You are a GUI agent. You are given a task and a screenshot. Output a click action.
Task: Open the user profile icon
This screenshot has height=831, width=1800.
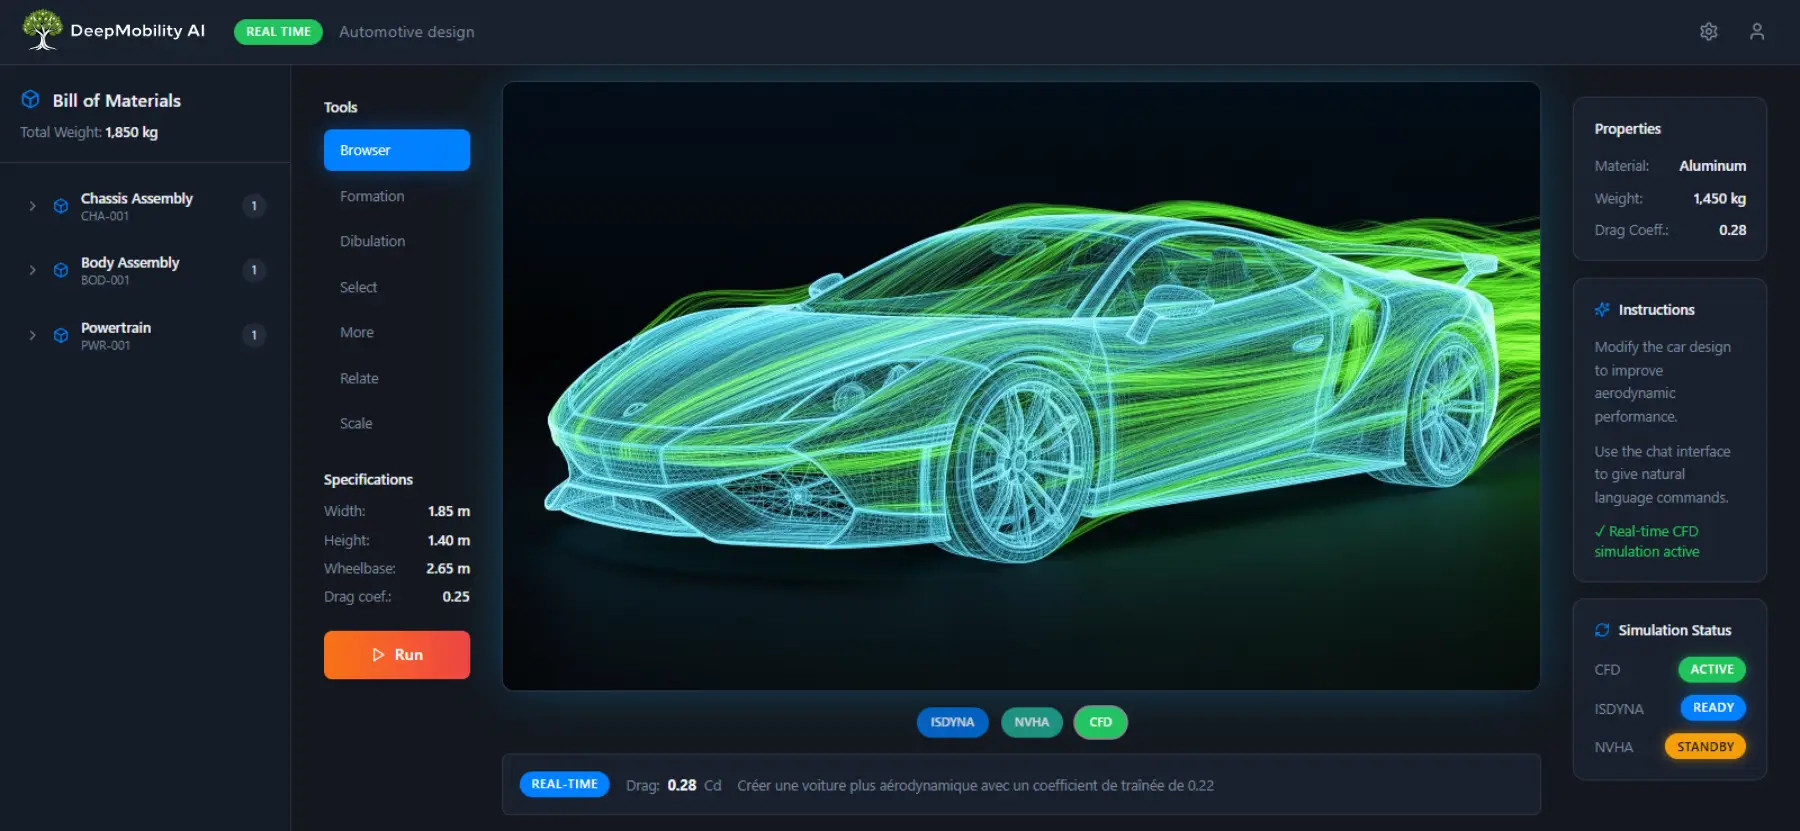pos(1757,32)
